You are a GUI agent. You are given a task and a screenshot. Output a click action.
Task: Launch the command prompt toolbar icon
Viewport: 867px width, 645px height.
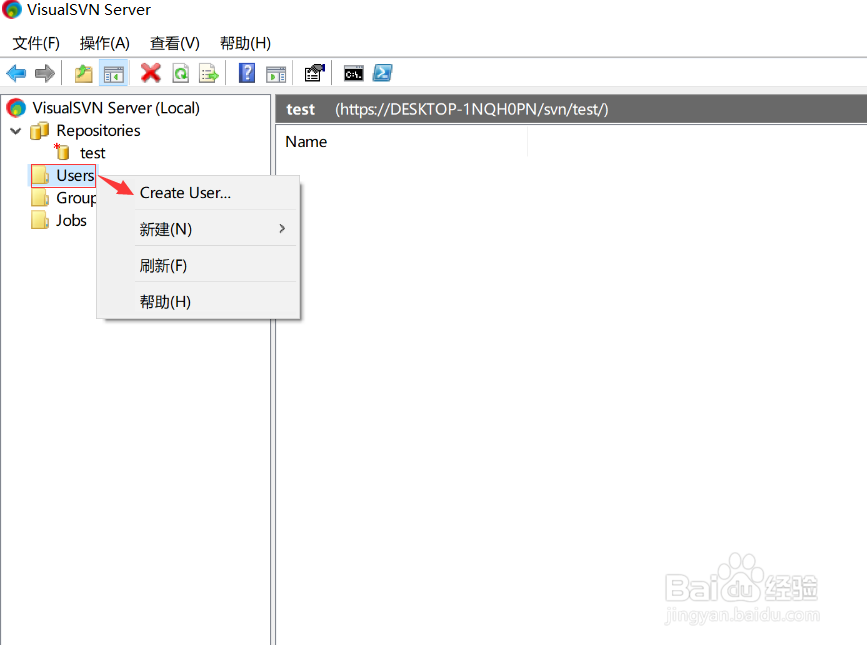point(353,73)
